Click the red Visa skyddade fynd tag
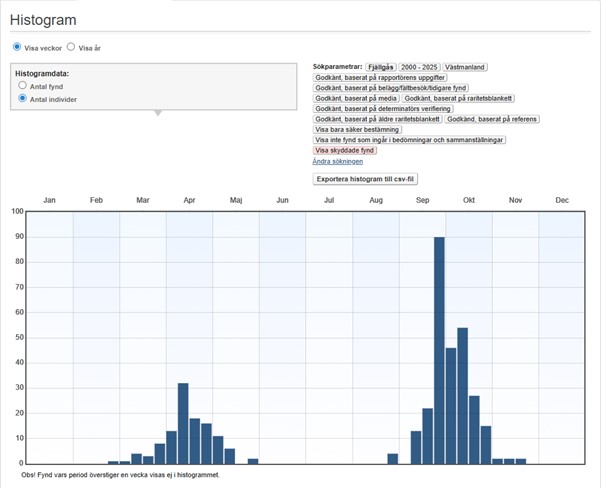Screen dimensions: 601x488 tap(344, 150)
